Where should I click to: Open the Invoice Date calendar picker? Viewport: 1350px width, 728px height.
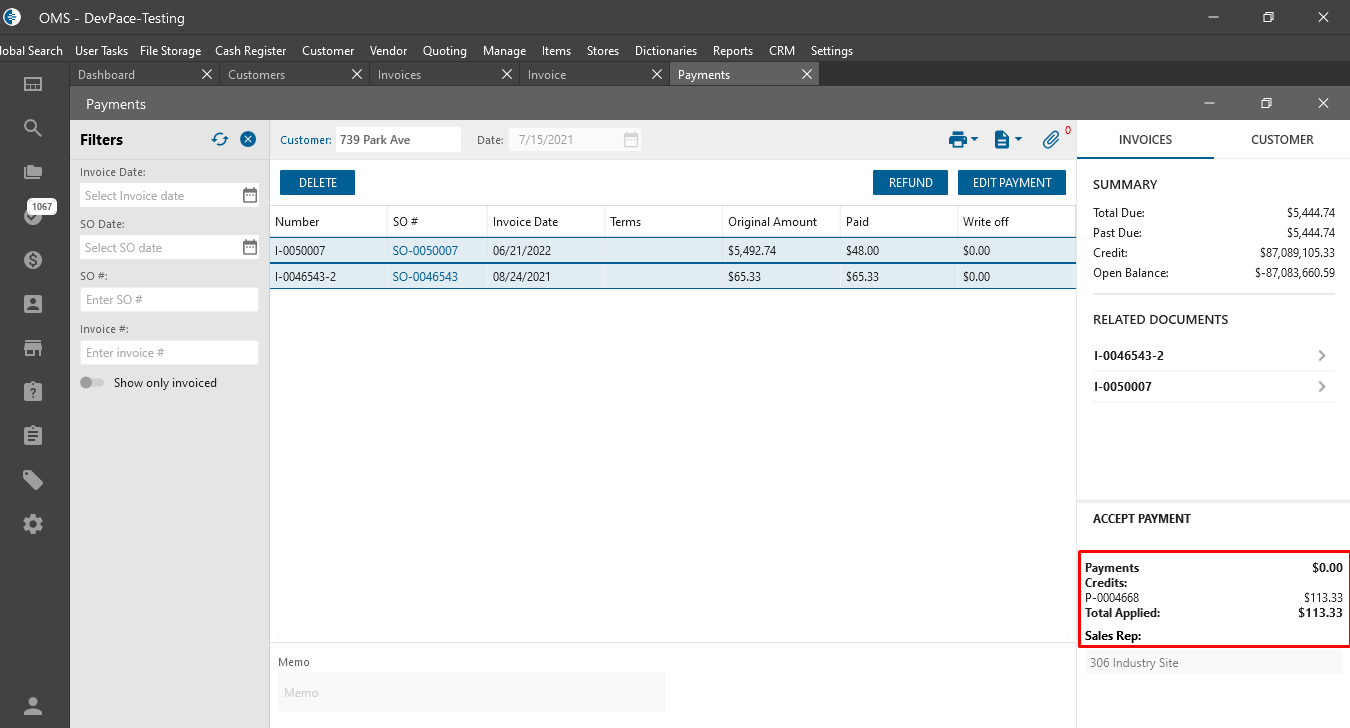pyautogui.click(x=250, y=196)
